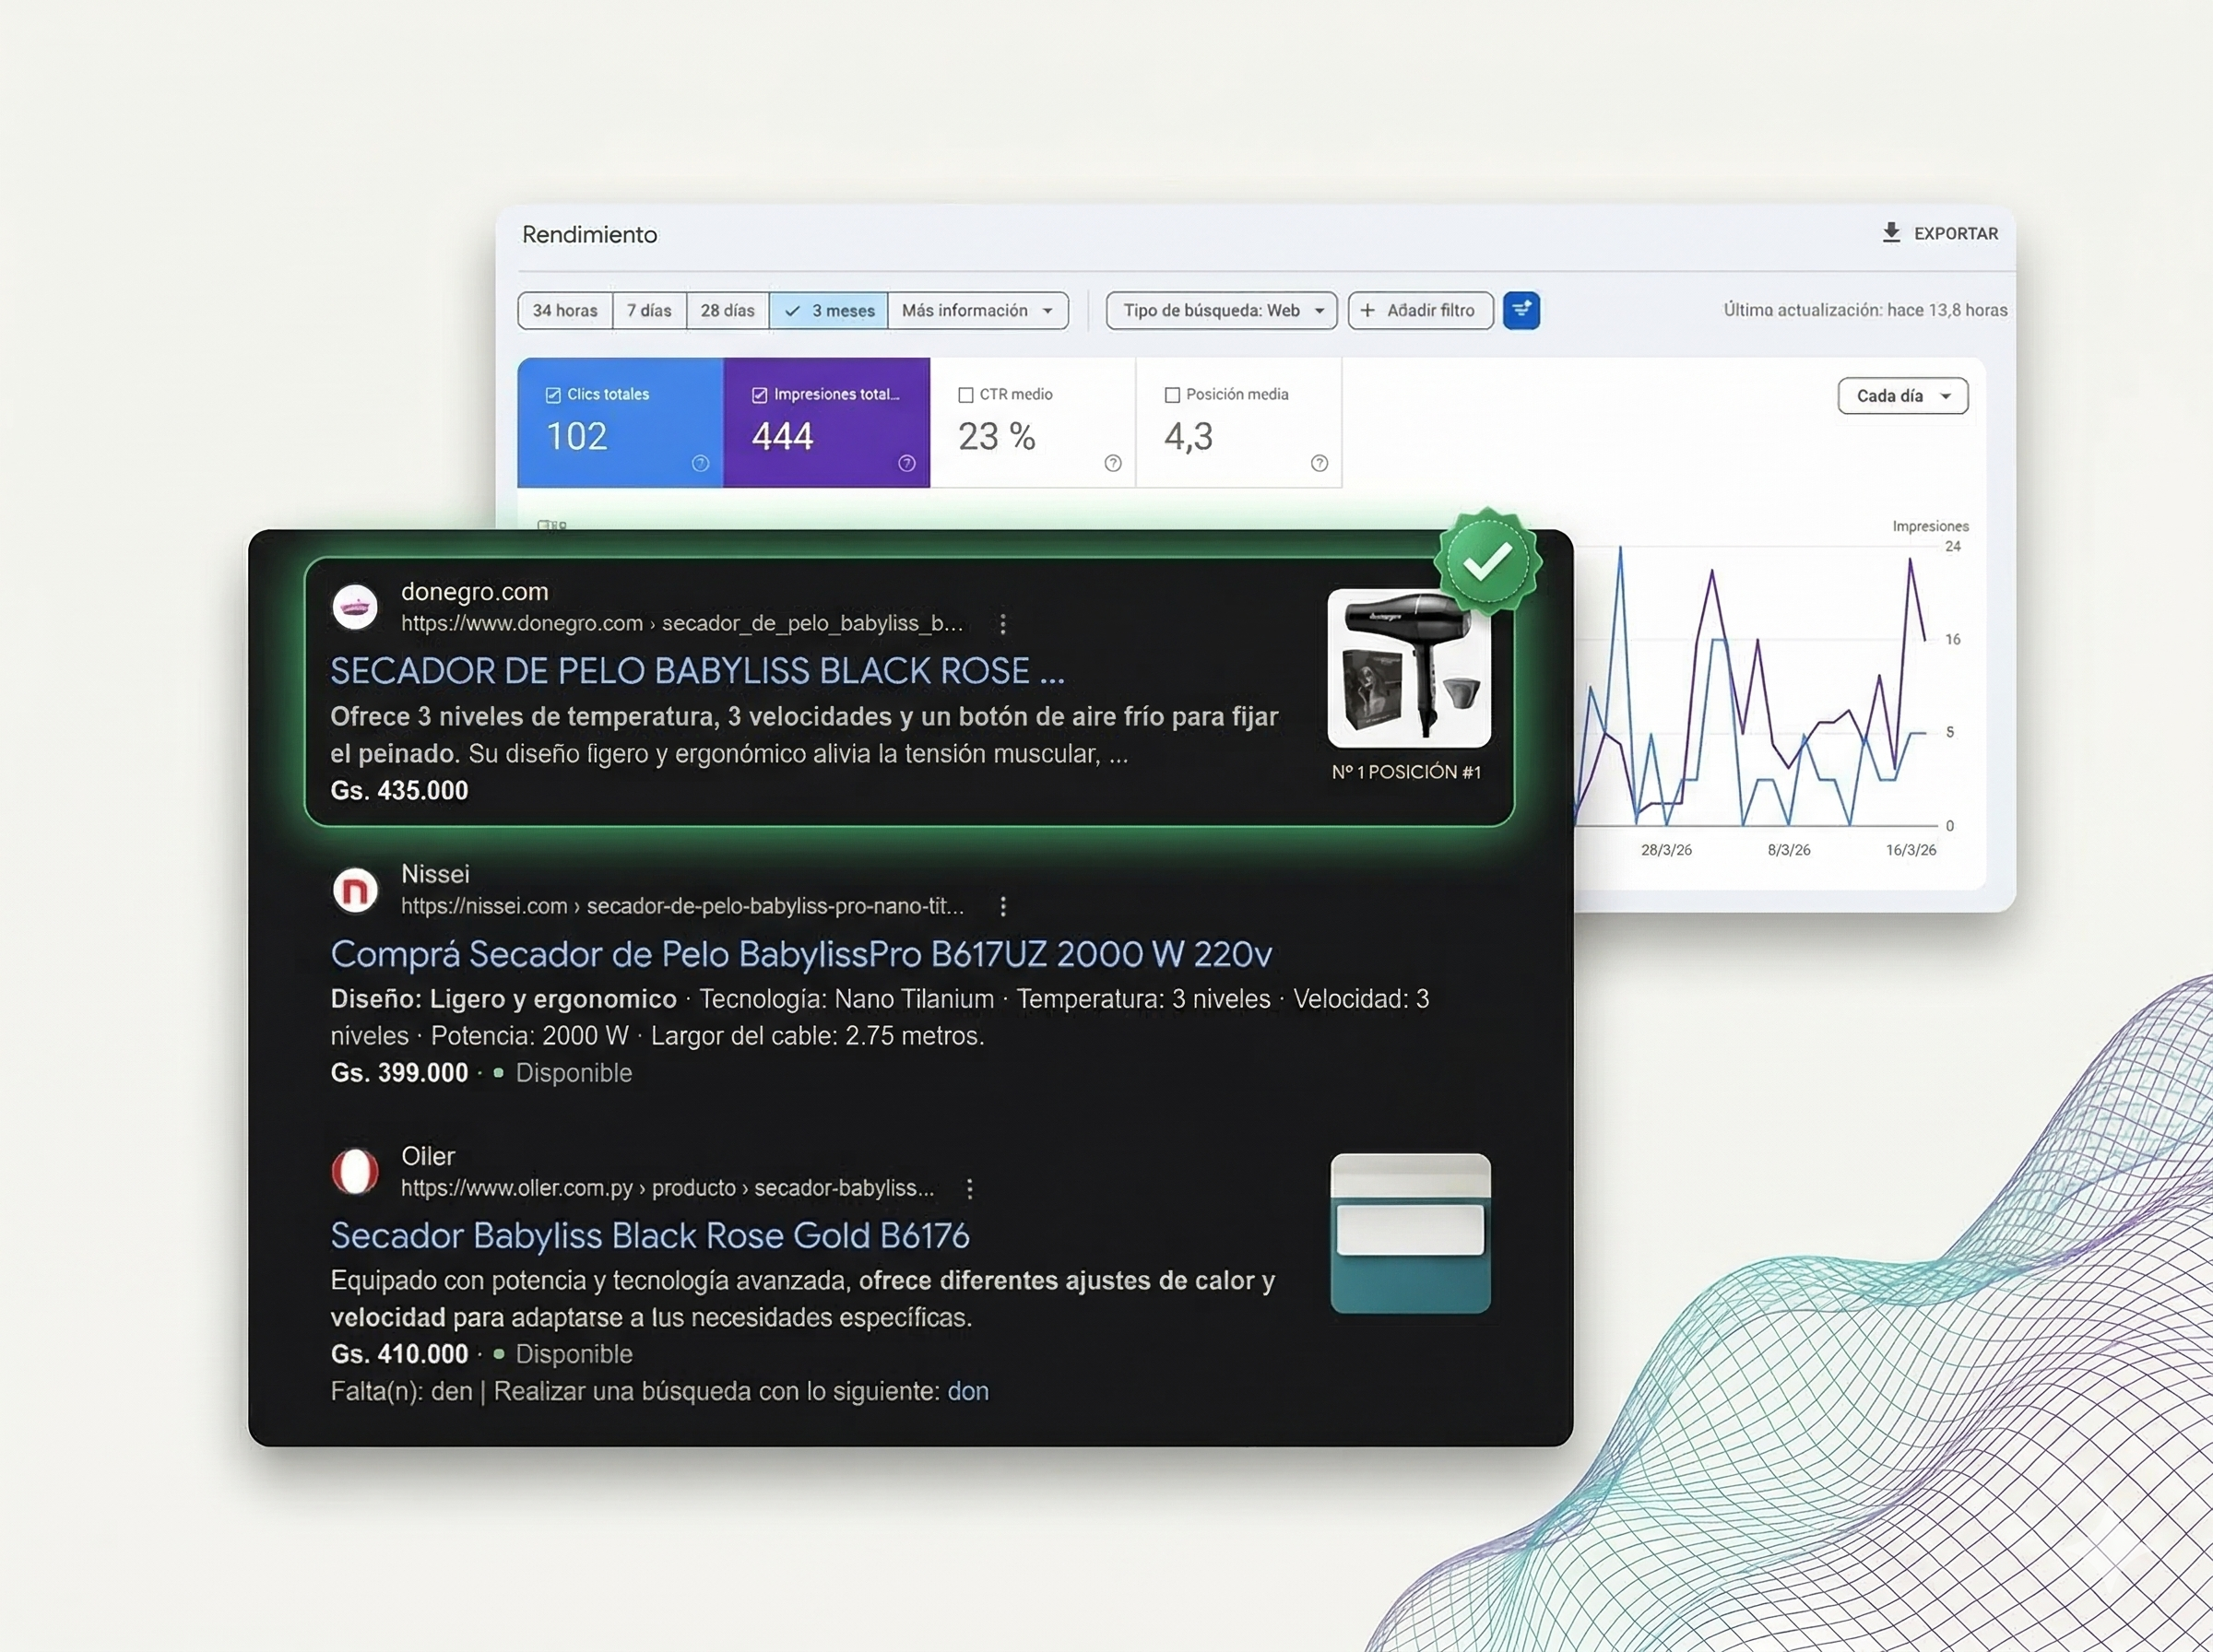Open three-dot menu for donegro.com result
This screenshot has width=2213, height=1652.
point(1003,624)
